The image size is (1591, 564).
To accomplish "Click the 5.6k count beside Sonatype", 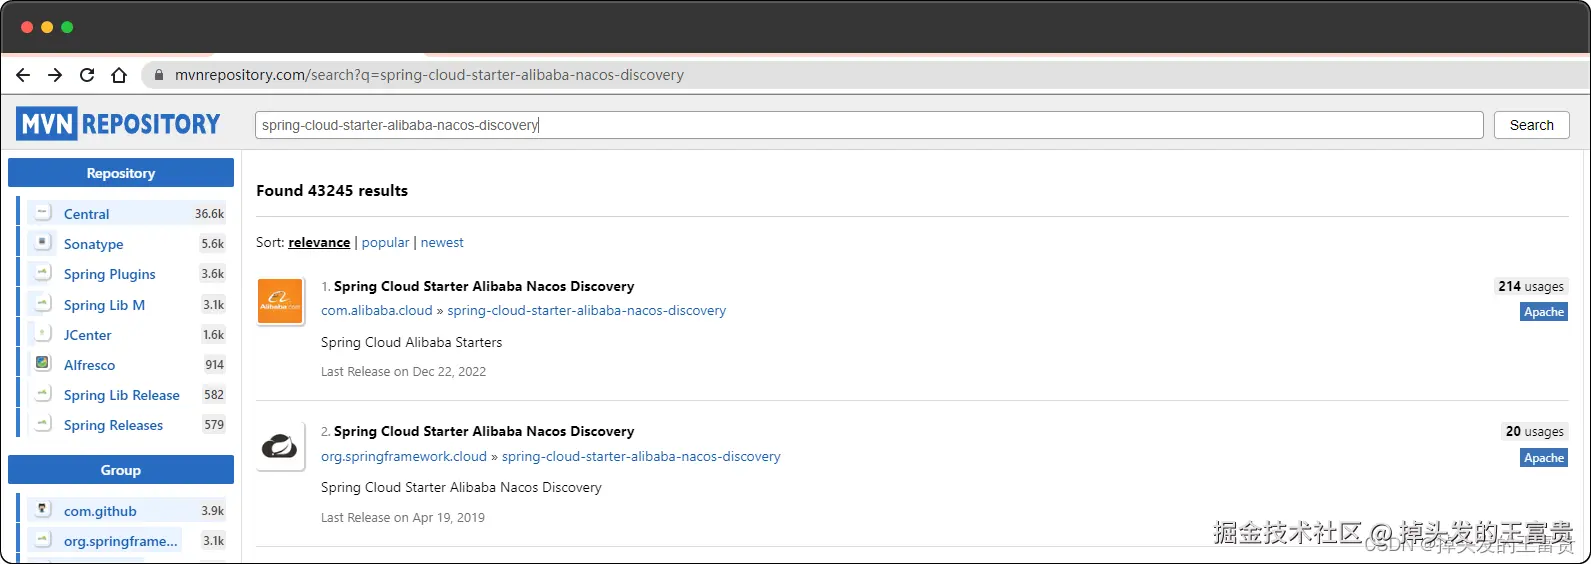I will coord(213,243).
